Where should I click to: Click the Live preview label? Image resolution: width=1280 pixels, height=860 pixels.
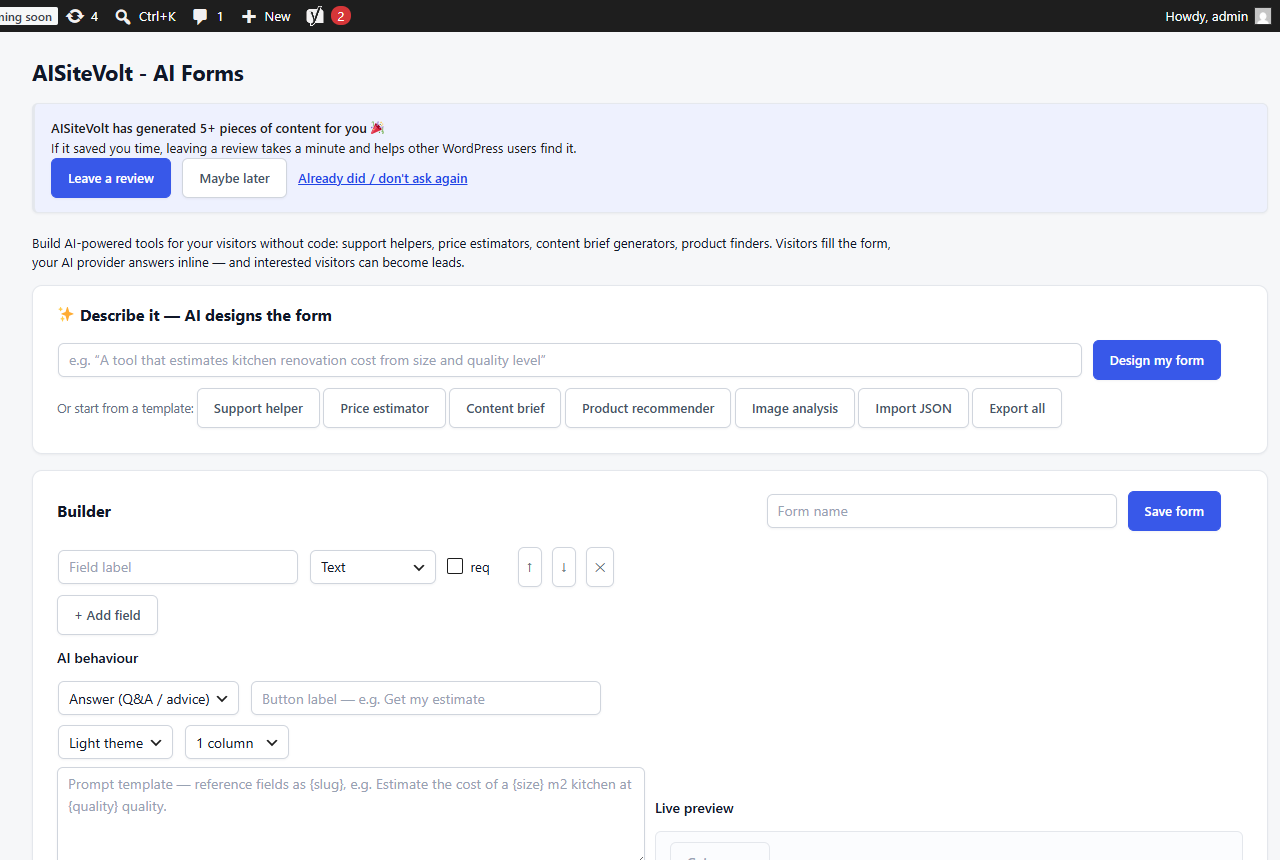(x=694, y=808)
